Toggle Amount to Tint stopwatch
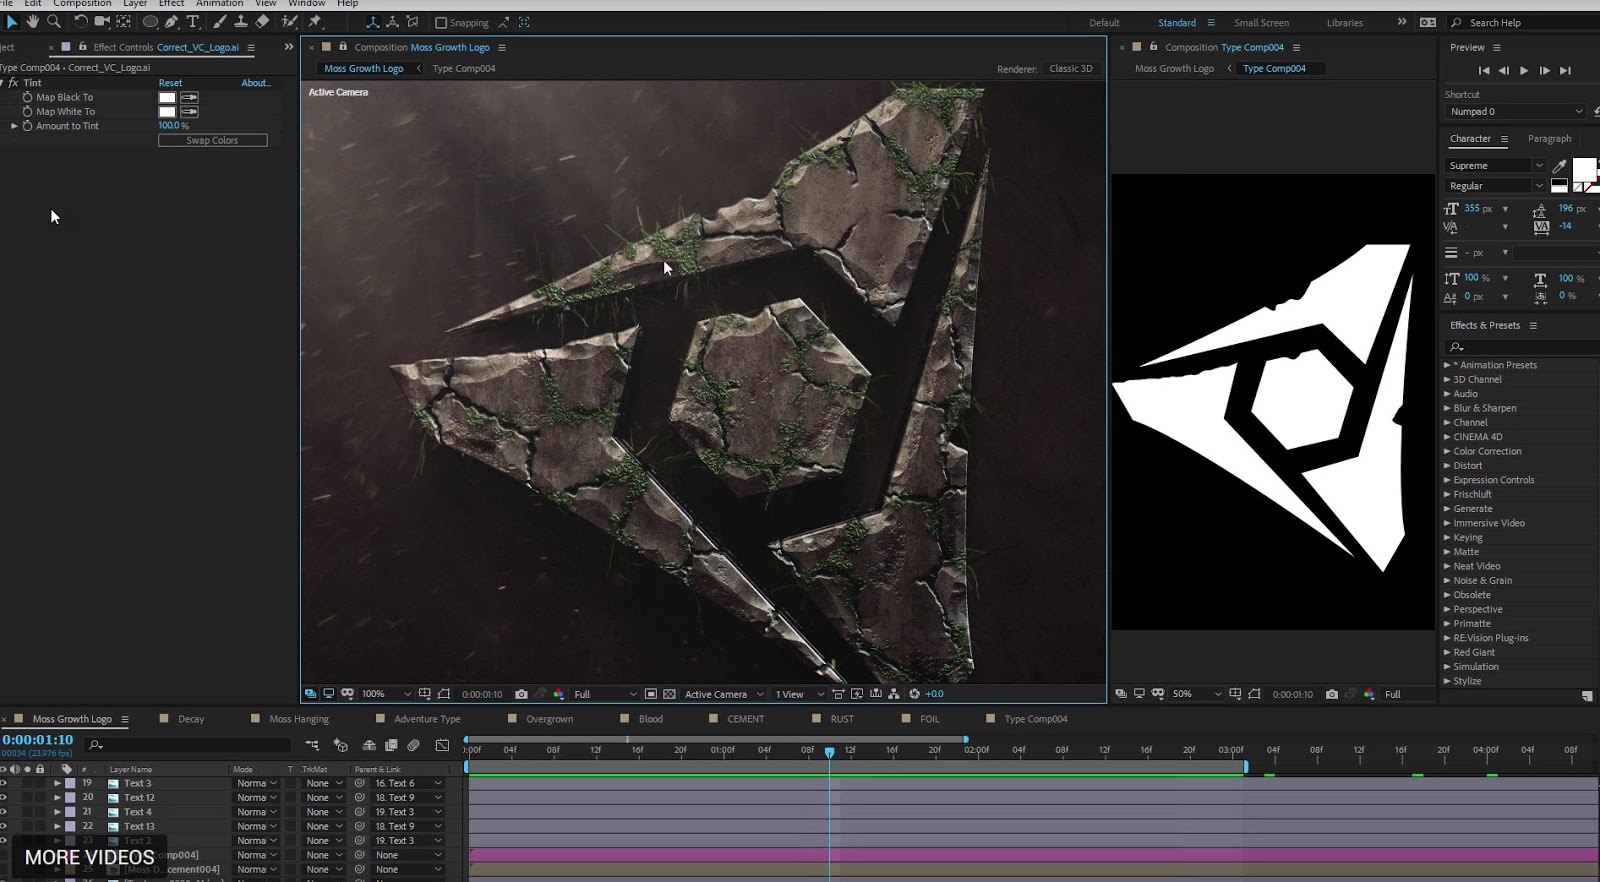1600x882 pixels. pyautogui.click(x=28, y=126)
